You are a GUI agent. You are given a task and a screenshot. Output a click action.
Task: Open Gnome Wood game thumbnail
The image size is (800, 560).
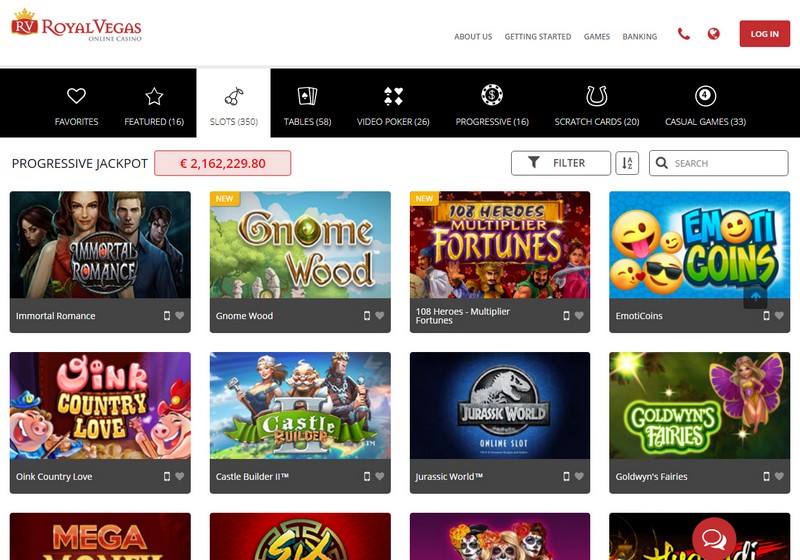[300, 245]
